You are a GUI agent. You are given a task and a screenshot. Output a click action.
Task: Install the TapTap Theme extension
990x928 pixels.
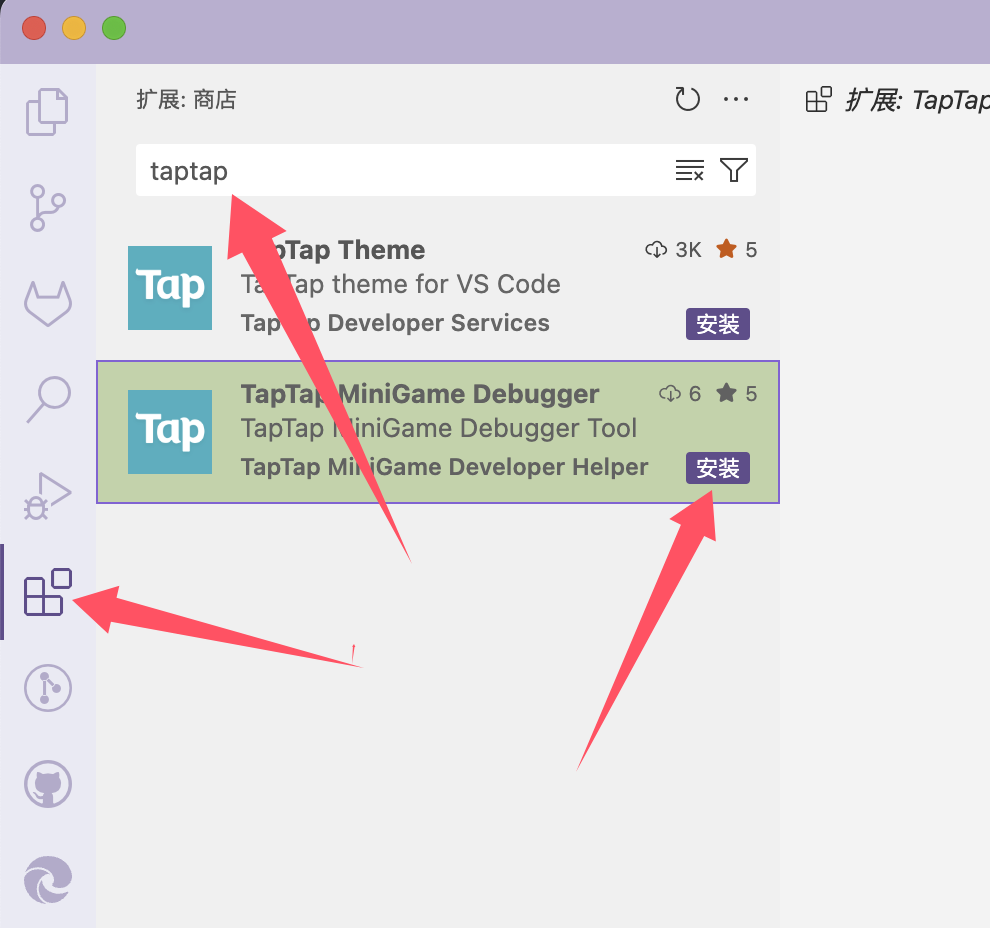[x=718, y=324]
